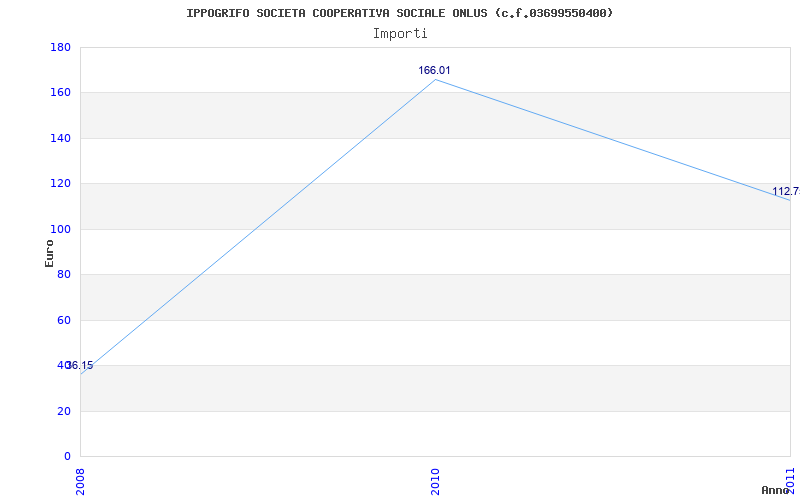
Task: Click the x-axis year 2008
Action: coord(80,482)
